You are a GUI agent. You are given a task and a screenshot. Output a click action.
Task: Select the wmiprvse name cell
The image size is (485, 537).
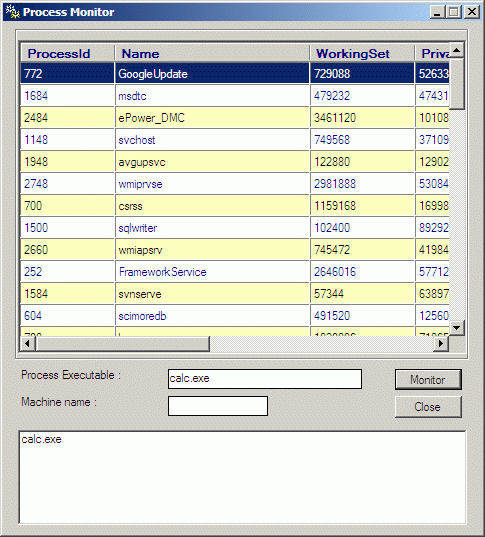(x=212, y=184)
